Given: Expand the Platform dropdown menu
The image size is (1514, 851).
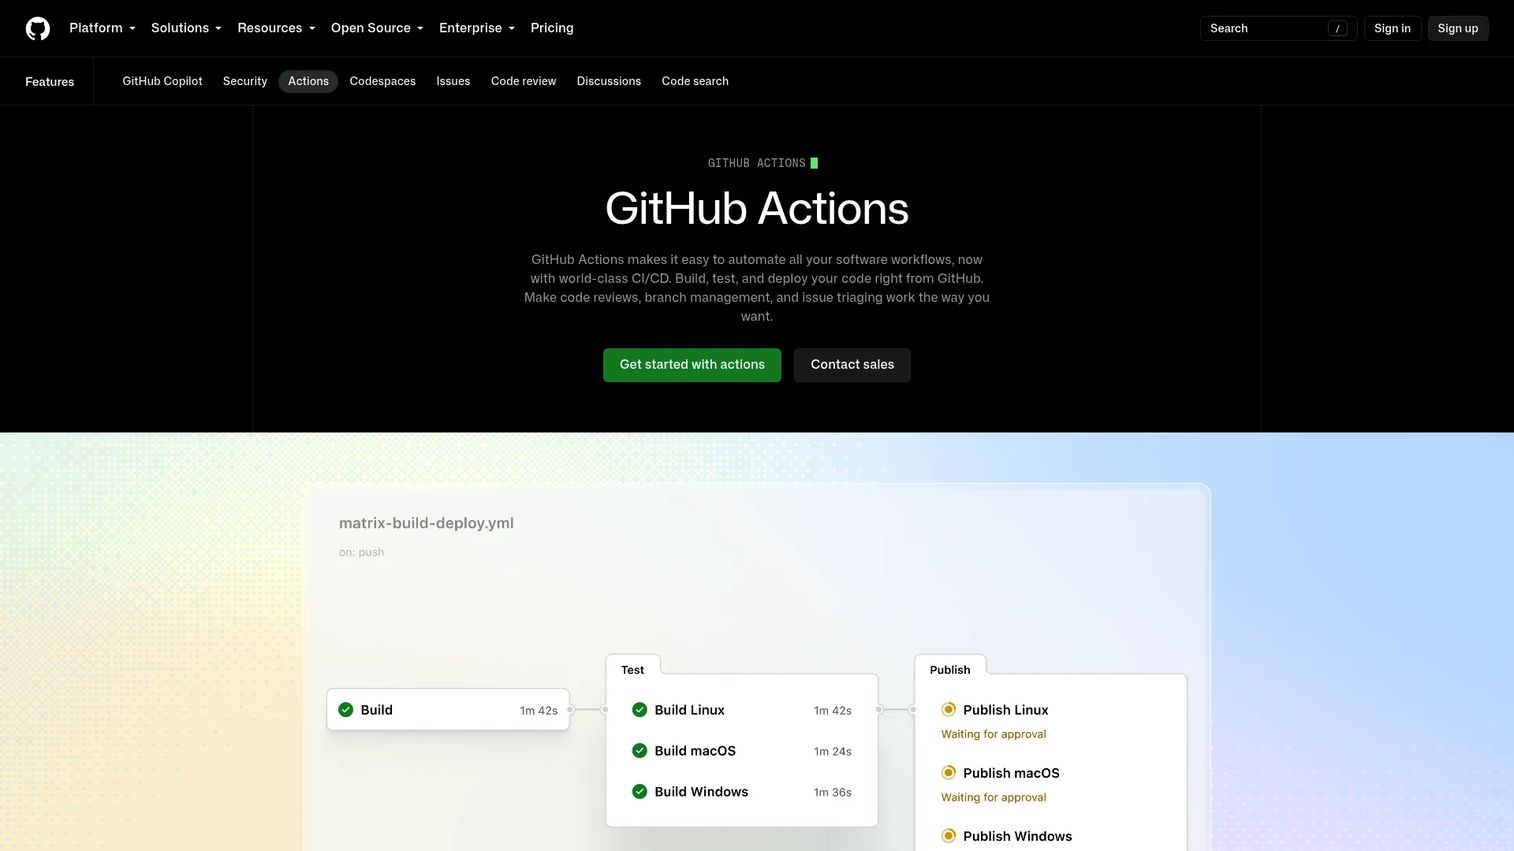Looking at the screenshot, I should coord(102,28).
